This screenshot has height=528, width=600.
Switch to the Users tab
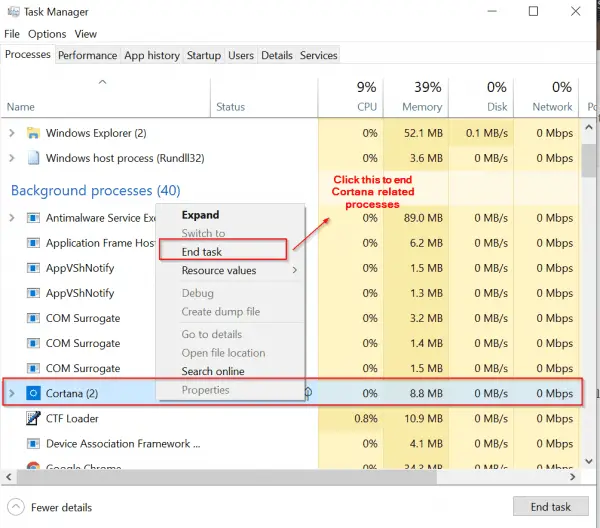pyautogui.click(x=241, y=55)
